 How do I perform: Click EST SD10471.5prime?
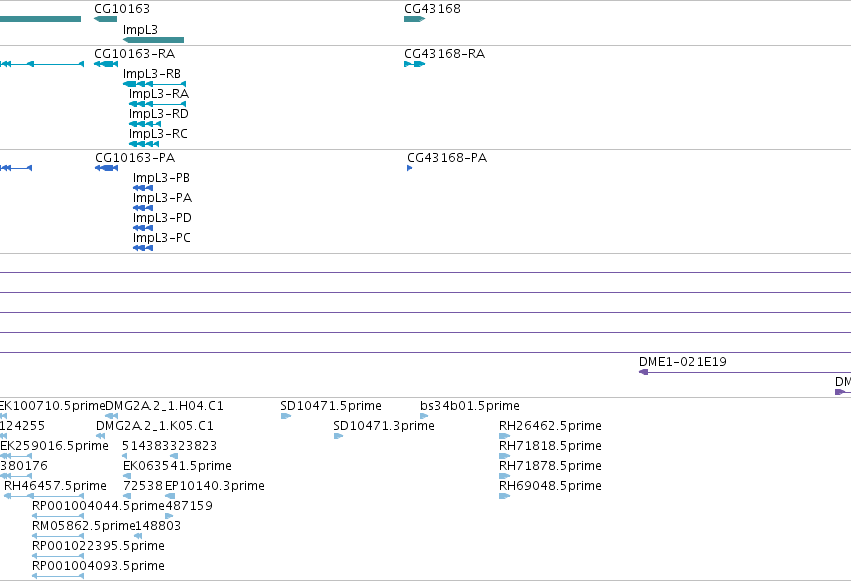[x=331, y=406]
